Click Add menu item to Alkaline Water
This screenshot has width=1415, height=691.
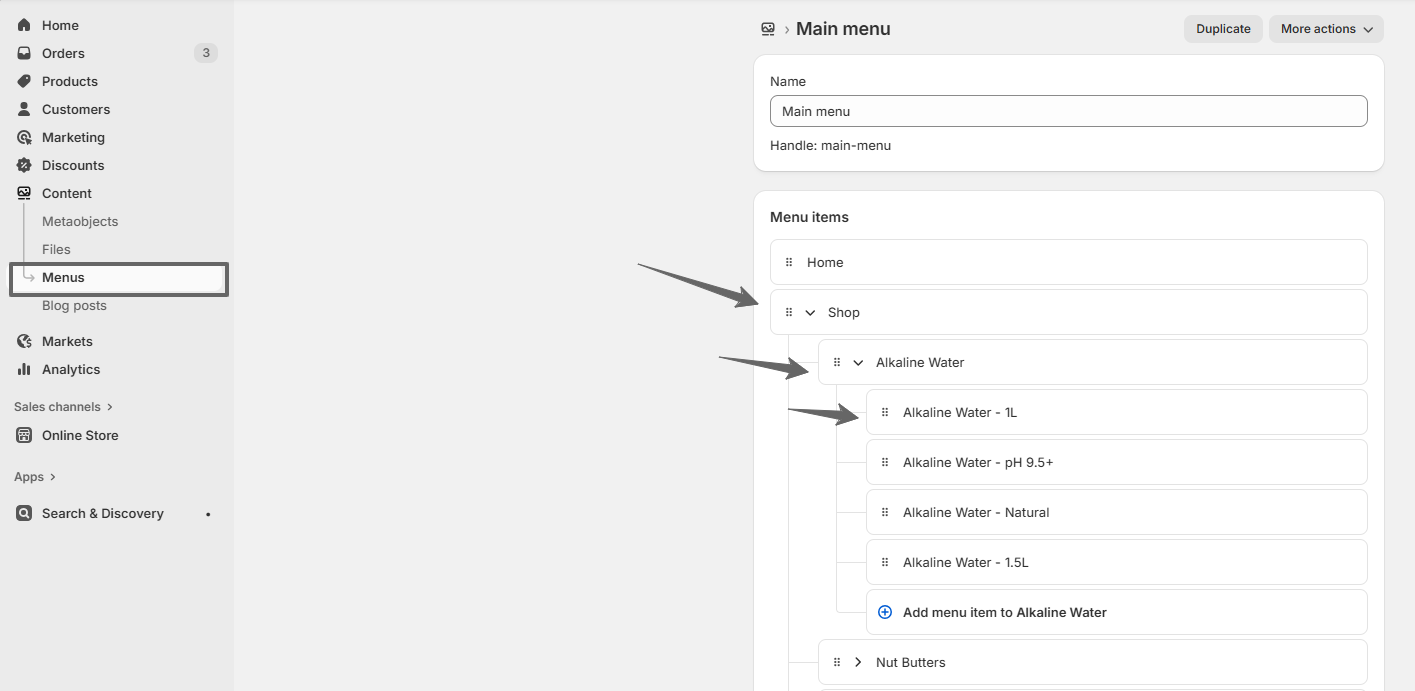(x=1004, y=611)
